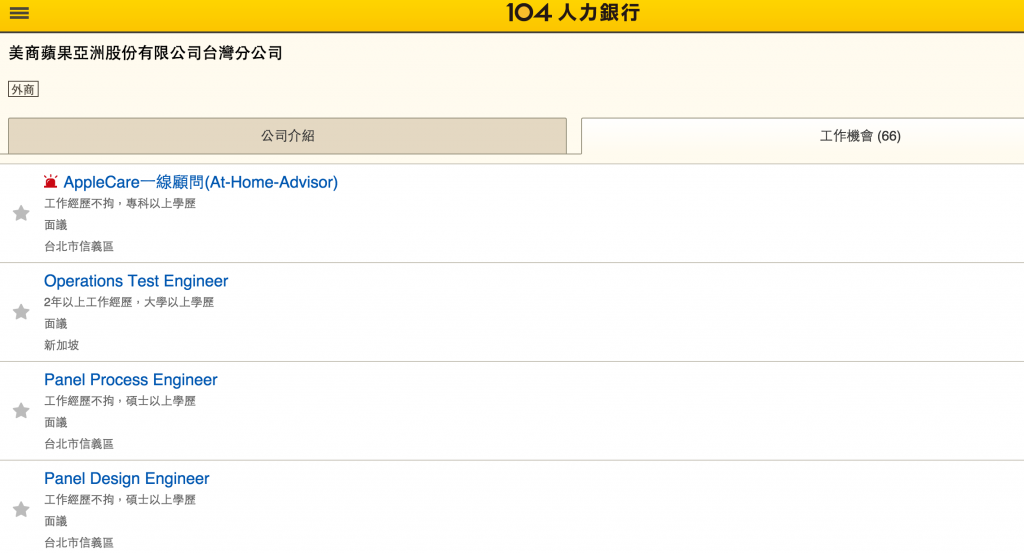Favorite the Panel Process Engineer job

tap(21, 410)
